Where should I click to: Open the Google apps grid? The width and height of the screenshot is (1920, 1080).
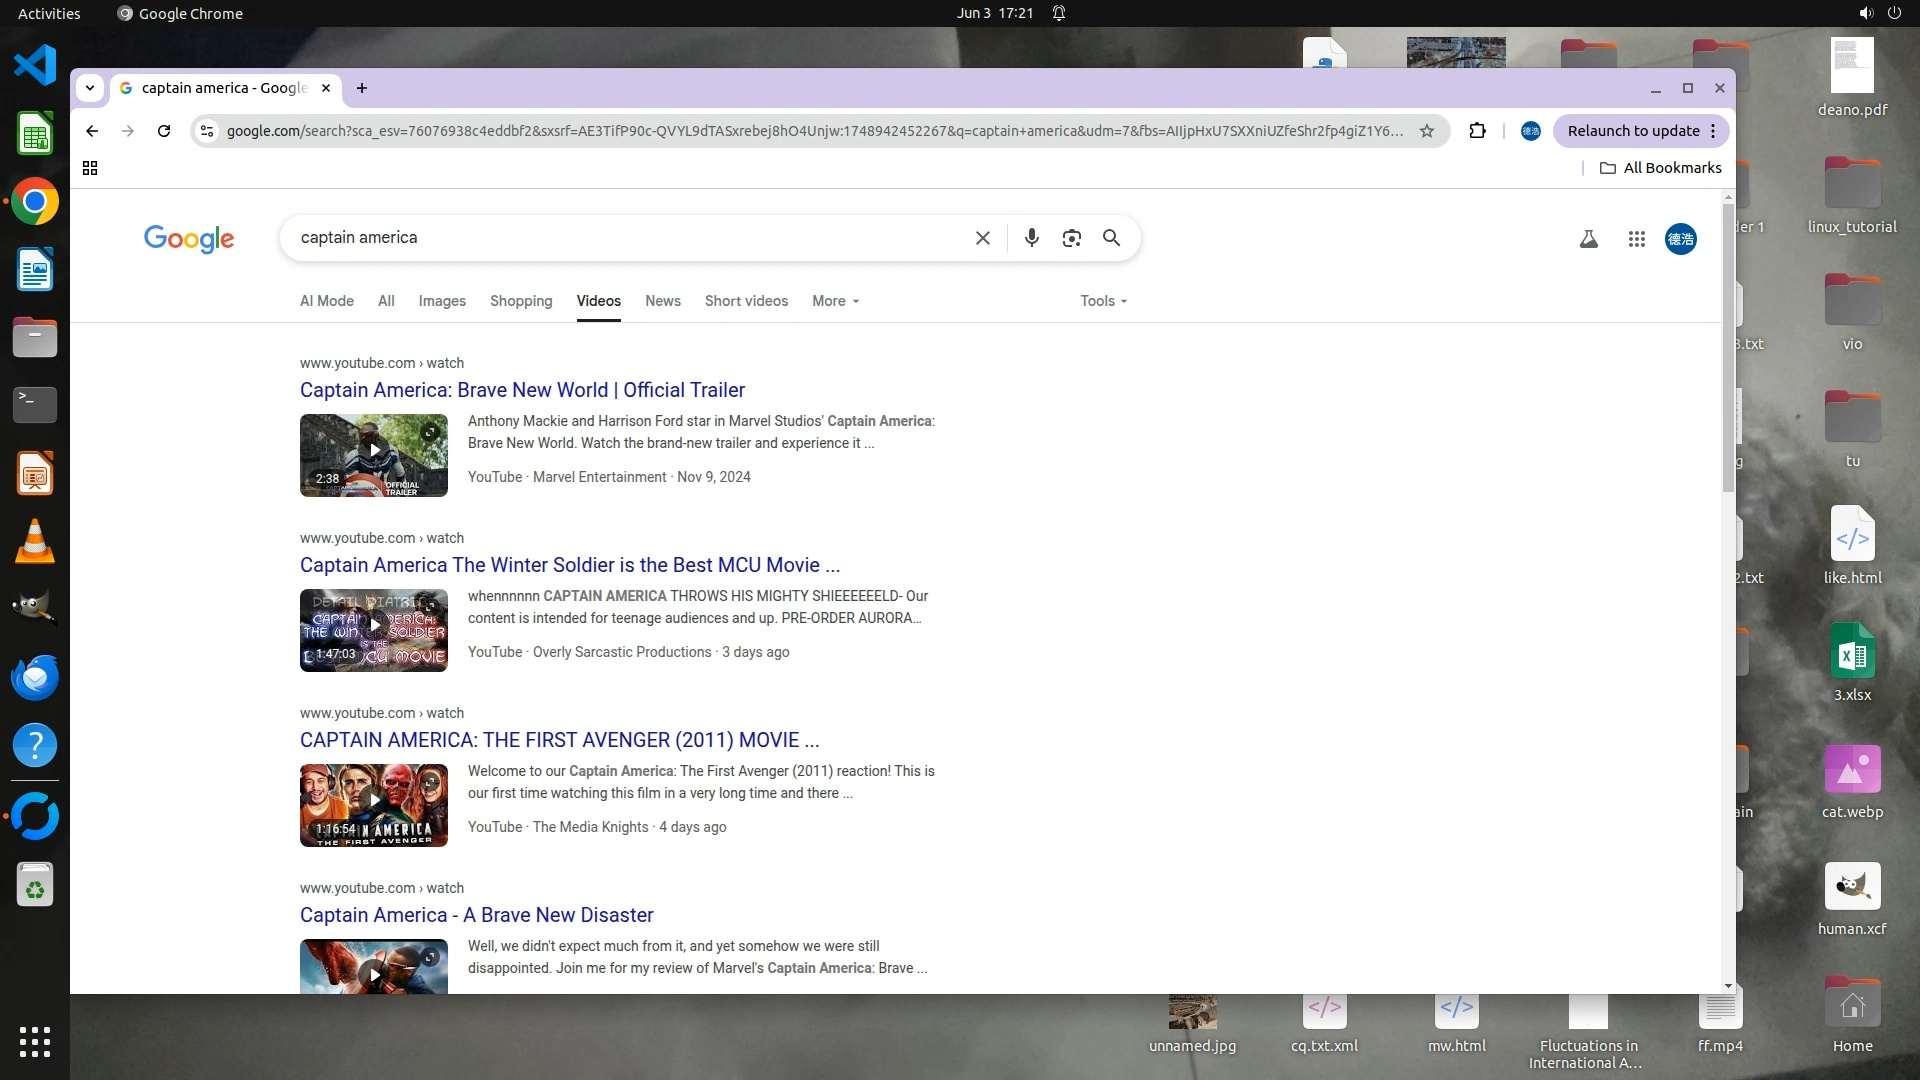click(1636, 239)
